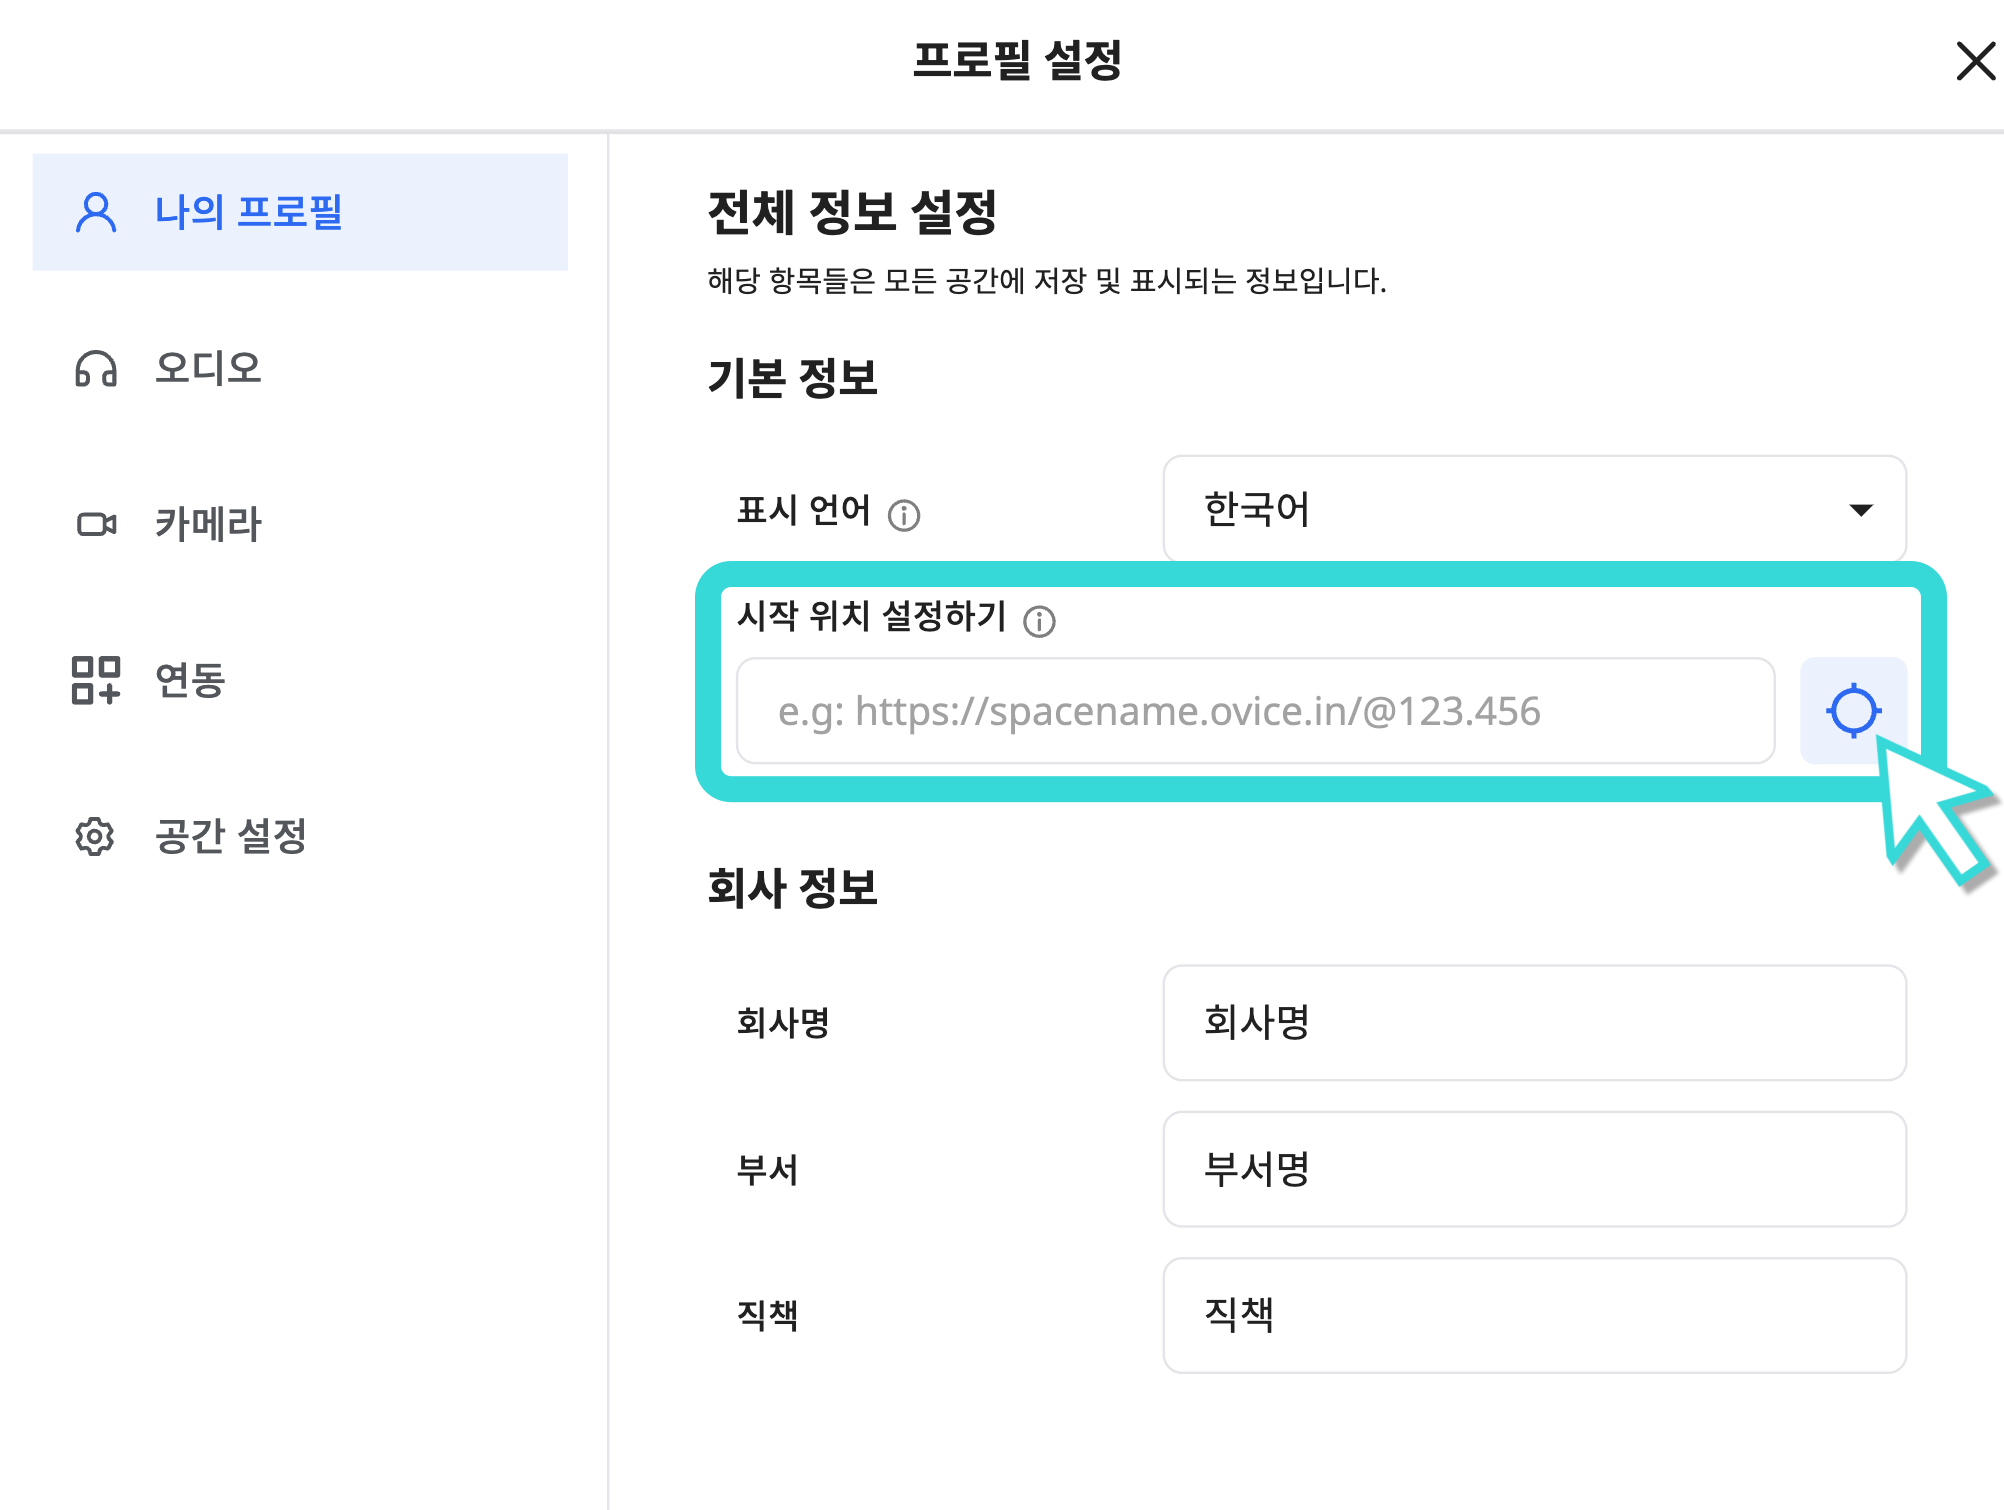Click the person icon for 나의 프로필

coord(96,212)
